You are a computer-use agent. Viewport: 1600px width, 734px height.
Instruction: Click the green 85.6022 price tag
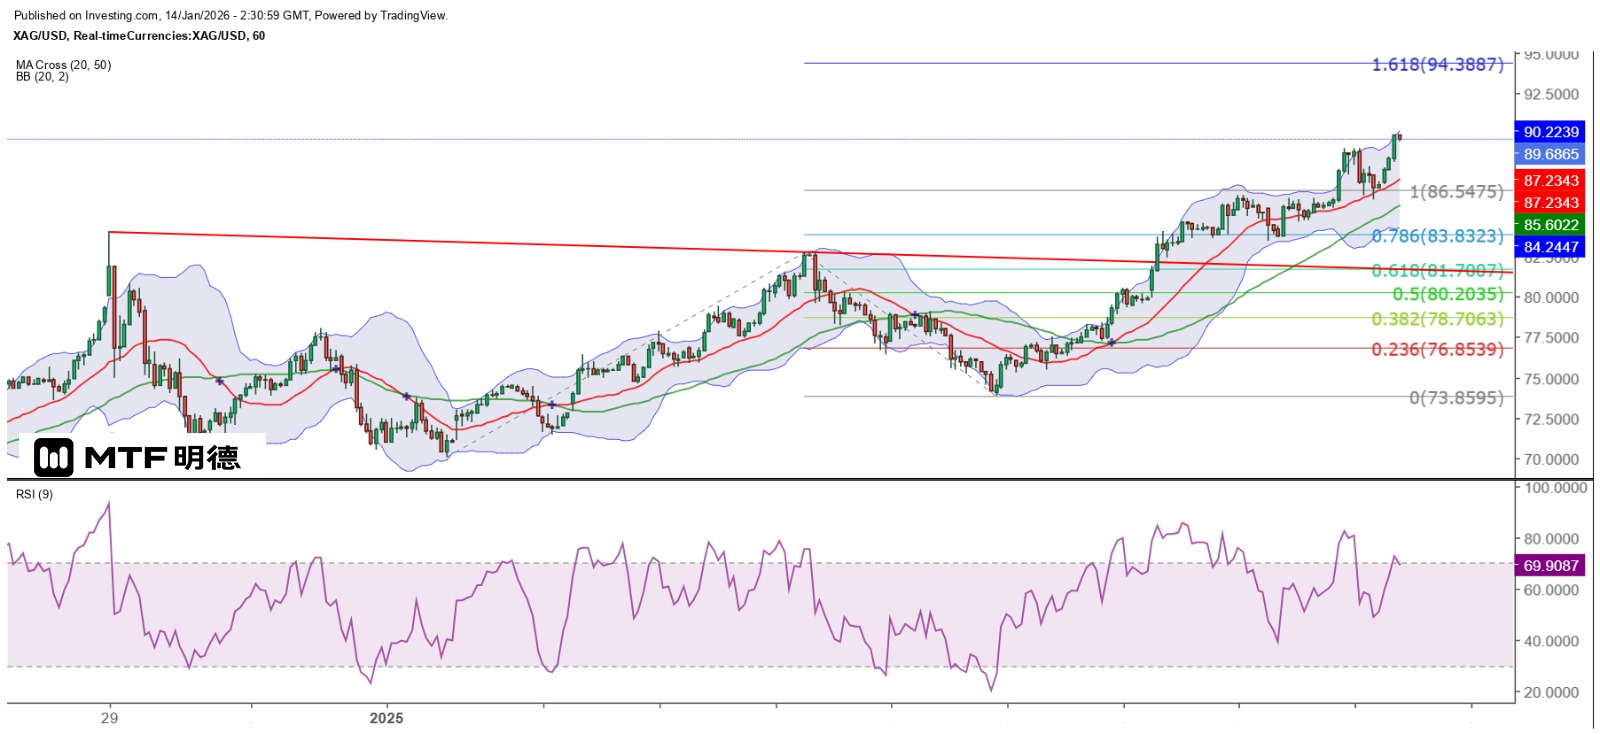click(x=1549, y=225)
